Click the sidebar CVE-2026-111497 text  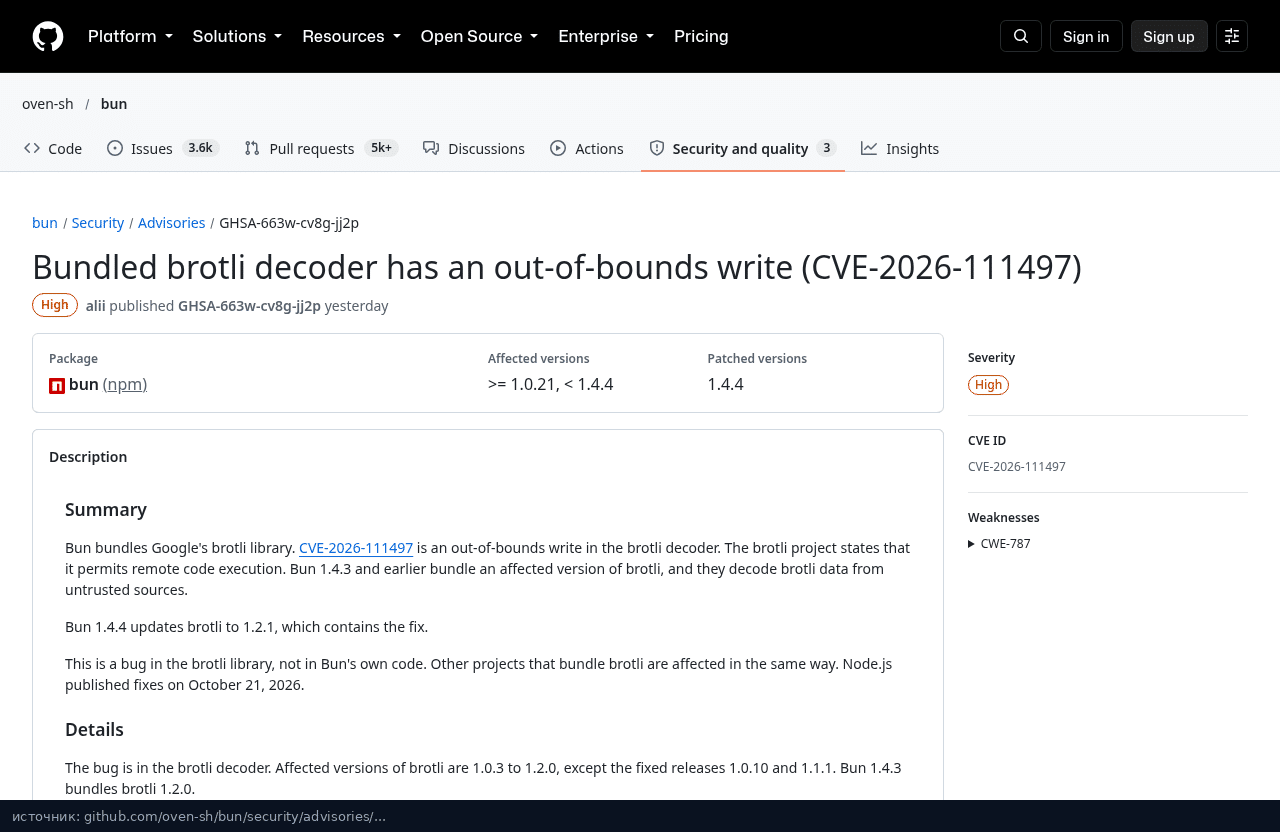coord(1017,467)
